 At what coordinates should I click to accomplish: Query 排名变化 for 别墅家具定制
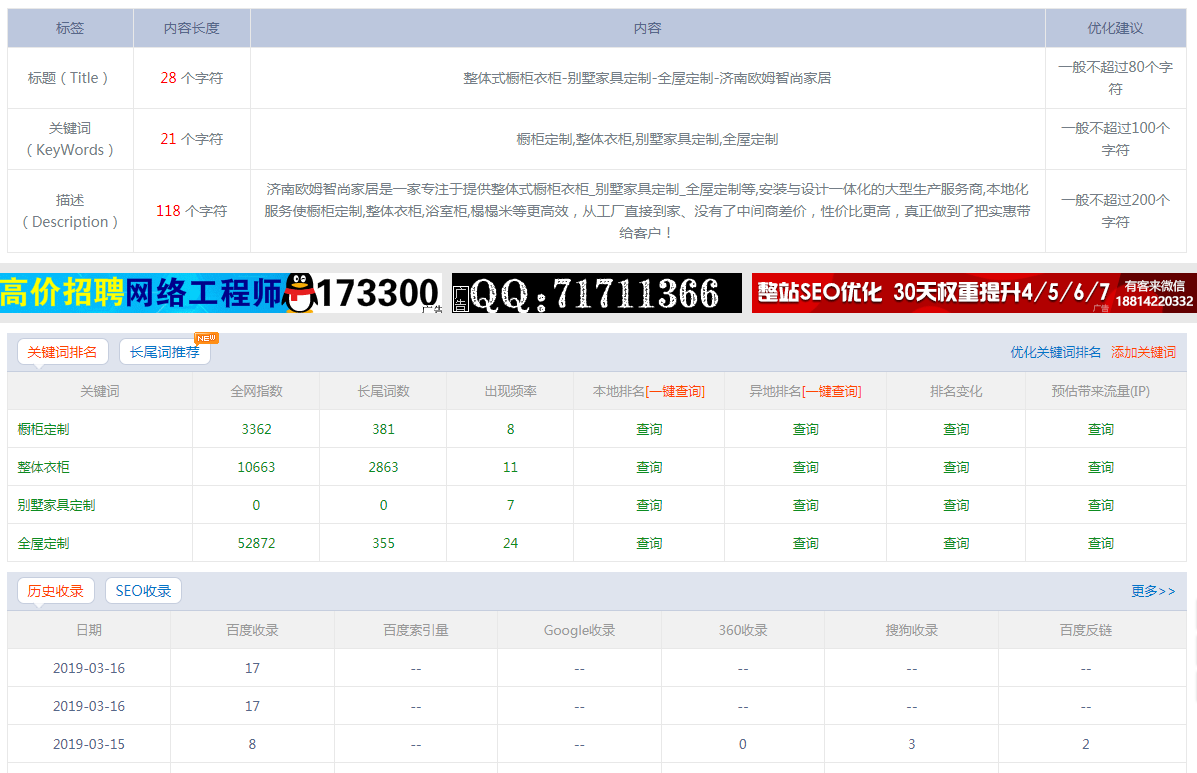(956, 505)
